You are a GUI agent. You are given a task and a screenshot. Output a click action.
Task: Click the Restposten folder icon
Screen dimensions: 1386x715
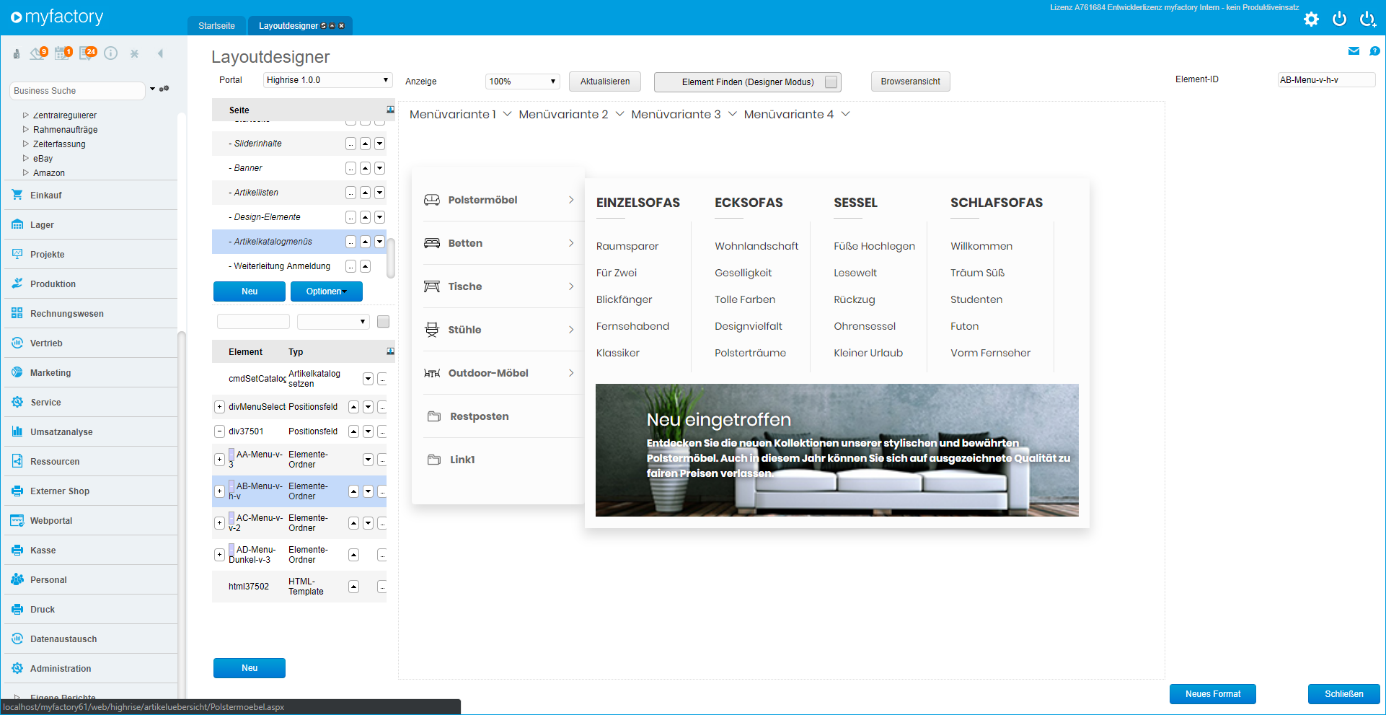(x=434, y=416)
